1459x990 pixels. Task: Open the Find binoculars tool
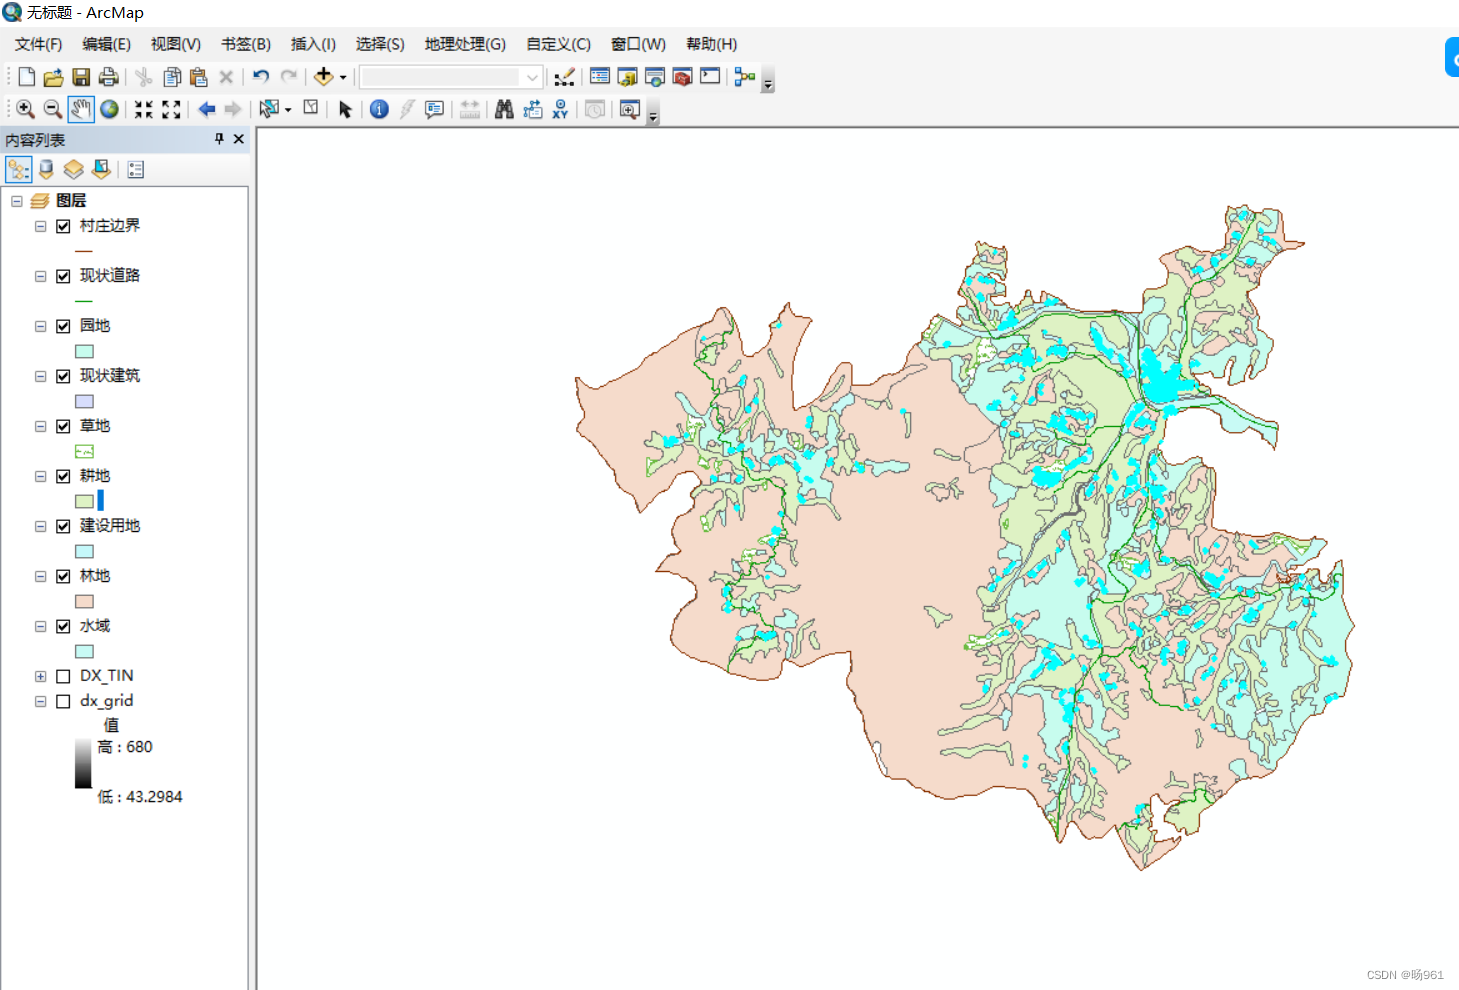coord(504,109)
